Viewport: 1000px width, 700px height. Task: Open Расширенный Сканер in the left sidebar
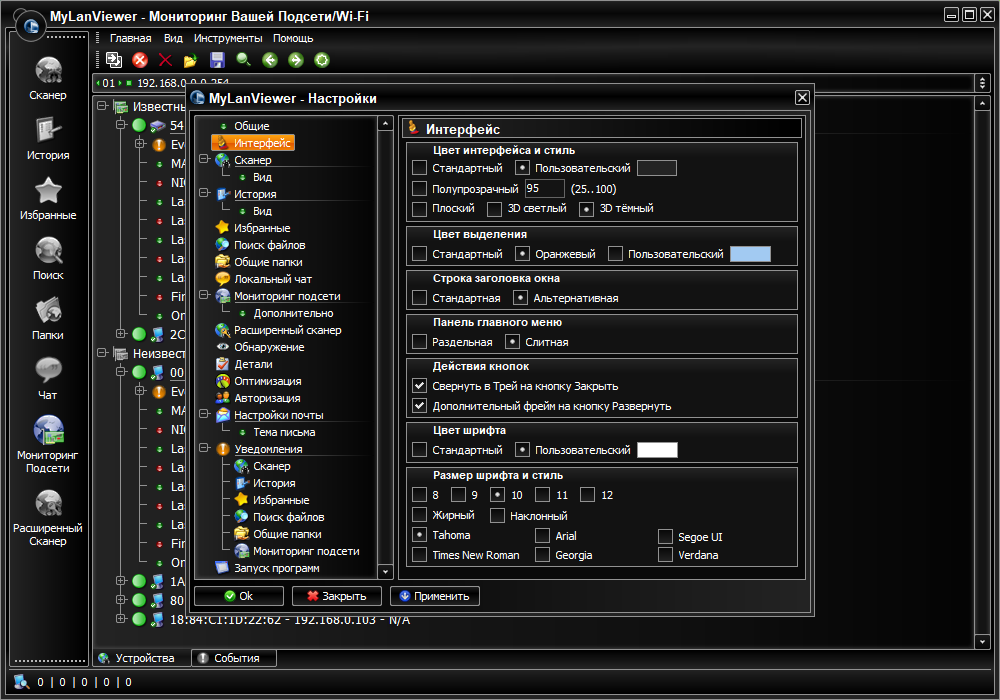pyautogui.click(x=48, y=518)
